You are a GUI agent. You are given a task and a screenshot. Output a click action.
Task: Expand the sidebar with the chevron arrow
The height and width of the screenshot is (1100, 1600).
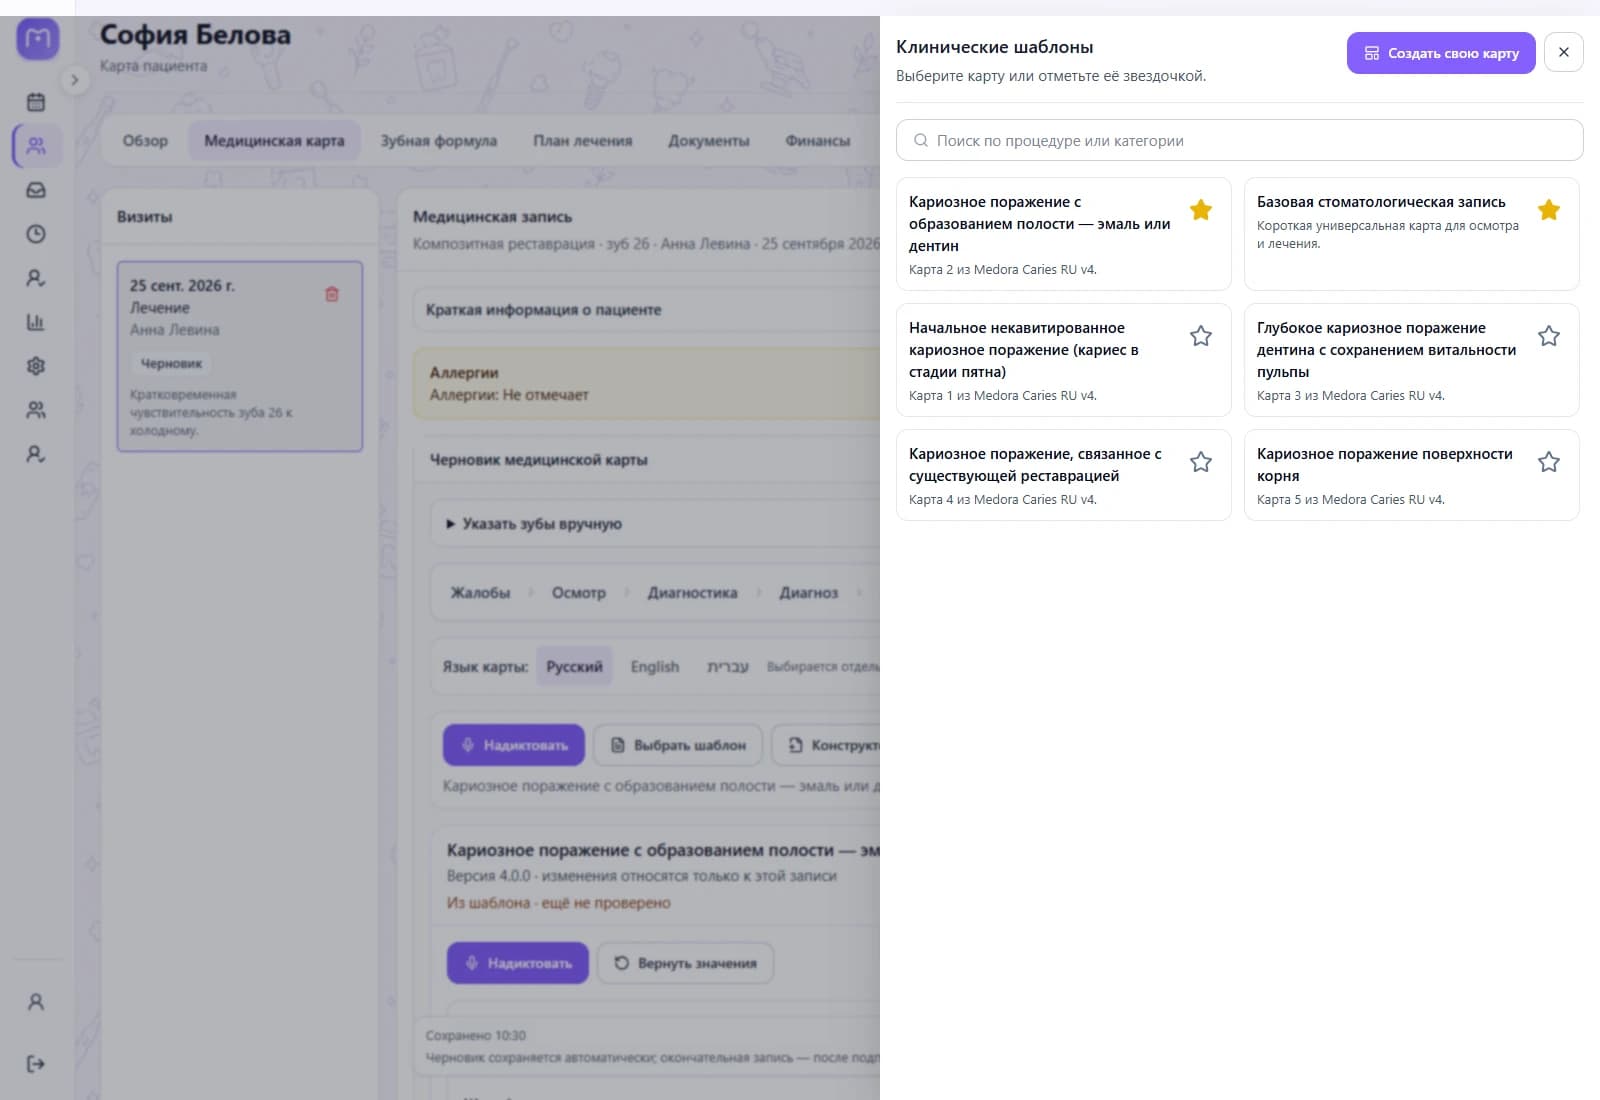pyautogui.click(x=74, y=80)
